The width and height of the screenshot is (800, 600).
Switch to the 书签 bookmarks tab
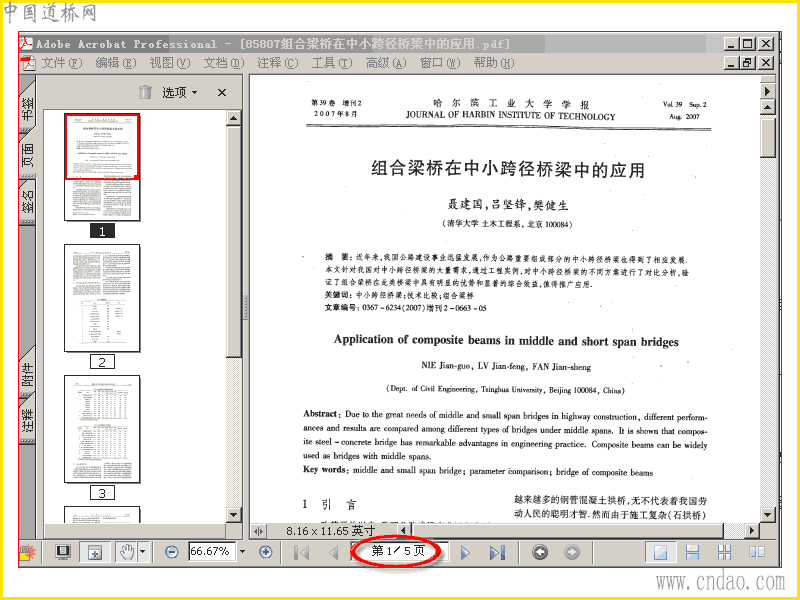28,108
